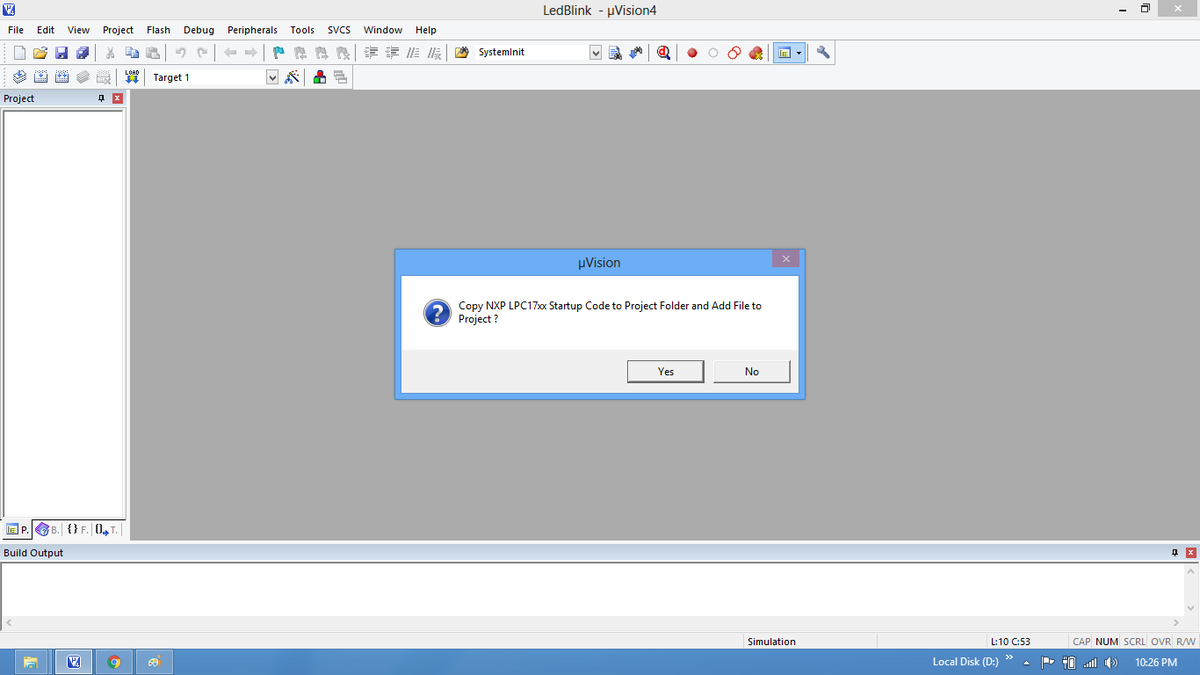Click the Find binoculars document icon

pos(616,53)
